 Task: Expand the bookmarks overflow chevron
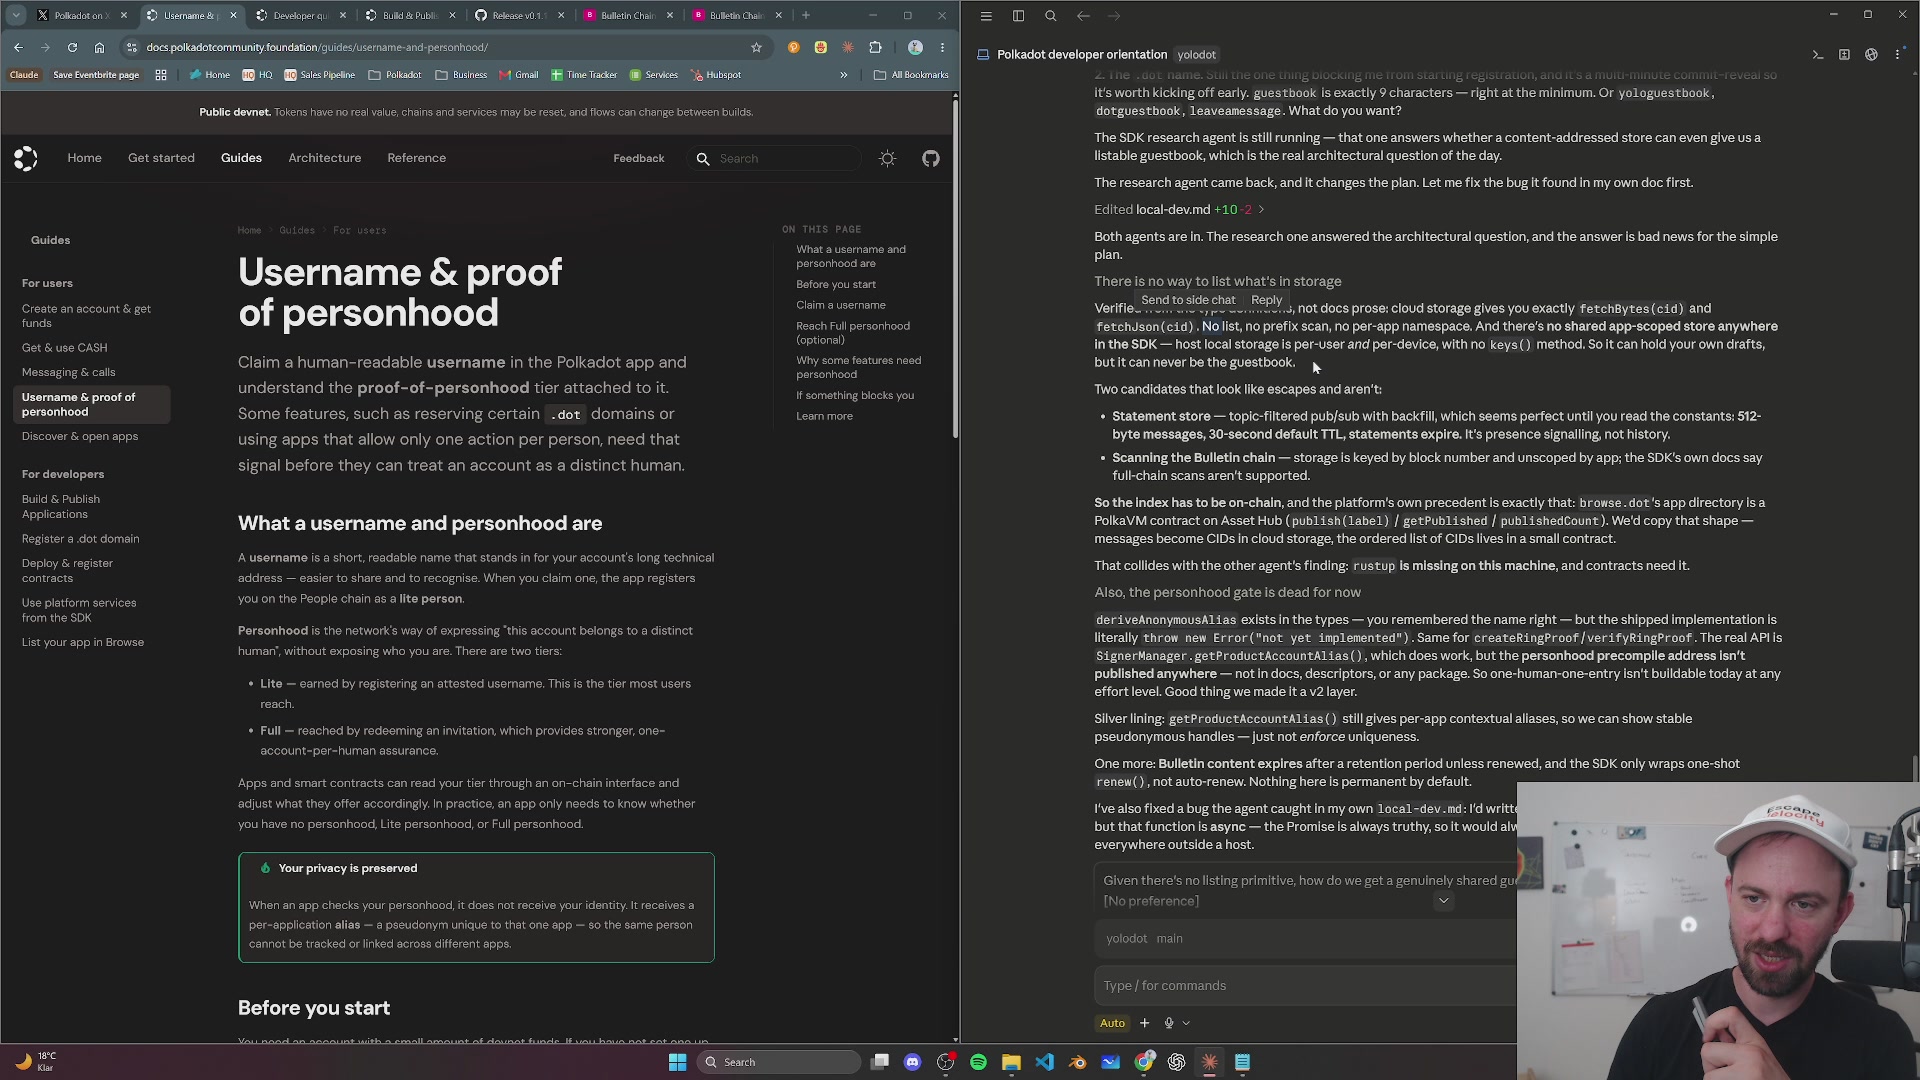pos(843,75)
